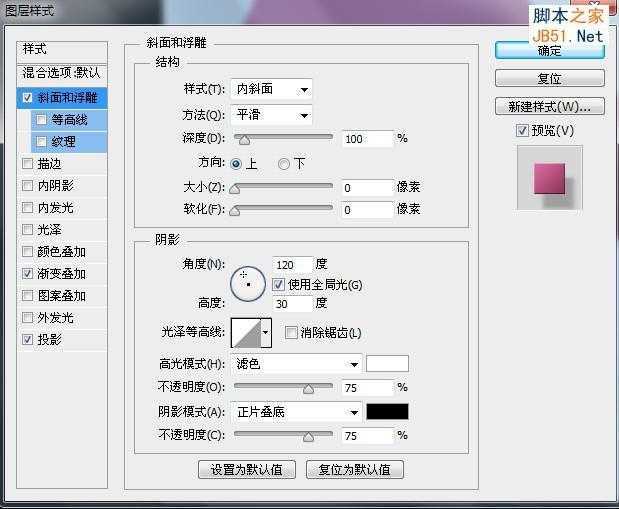Click the 大小 slider handle
Screen dimensions: 619x509
tap(234, 188)
